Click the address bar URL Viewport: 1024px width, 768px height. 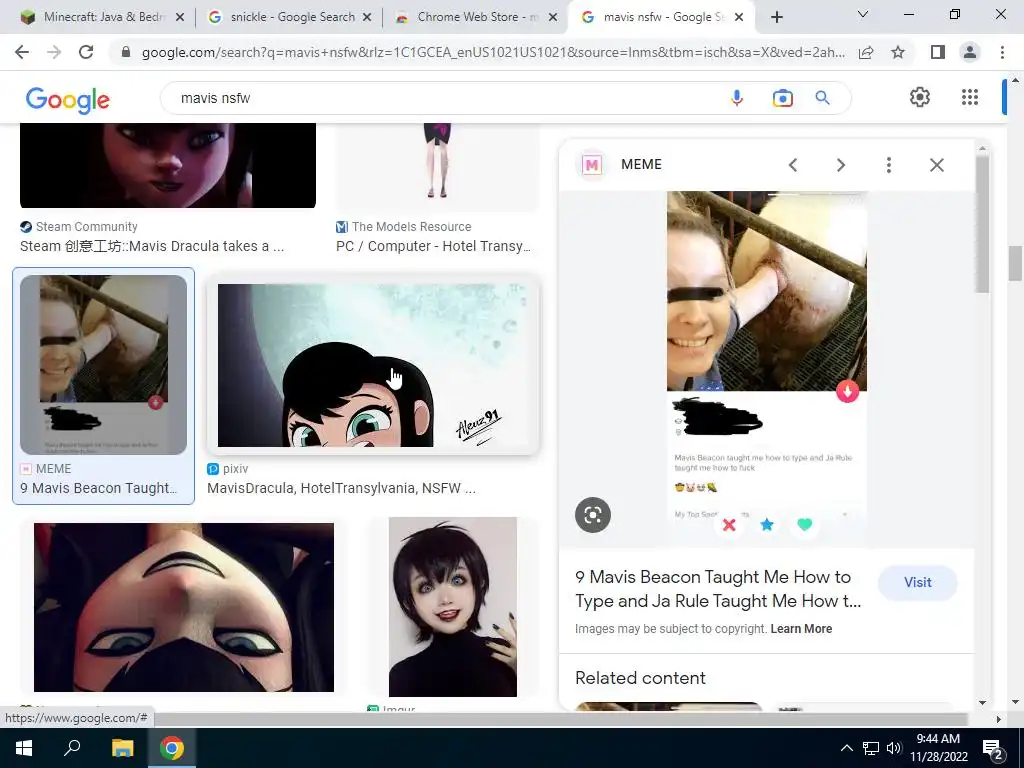coord(493,52)
